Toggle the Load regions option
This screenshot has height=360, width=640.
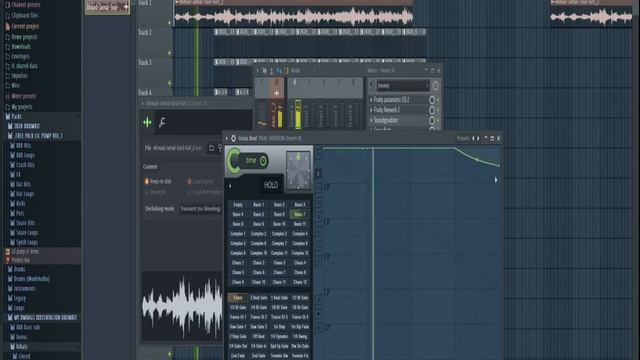tap(189, 181)
